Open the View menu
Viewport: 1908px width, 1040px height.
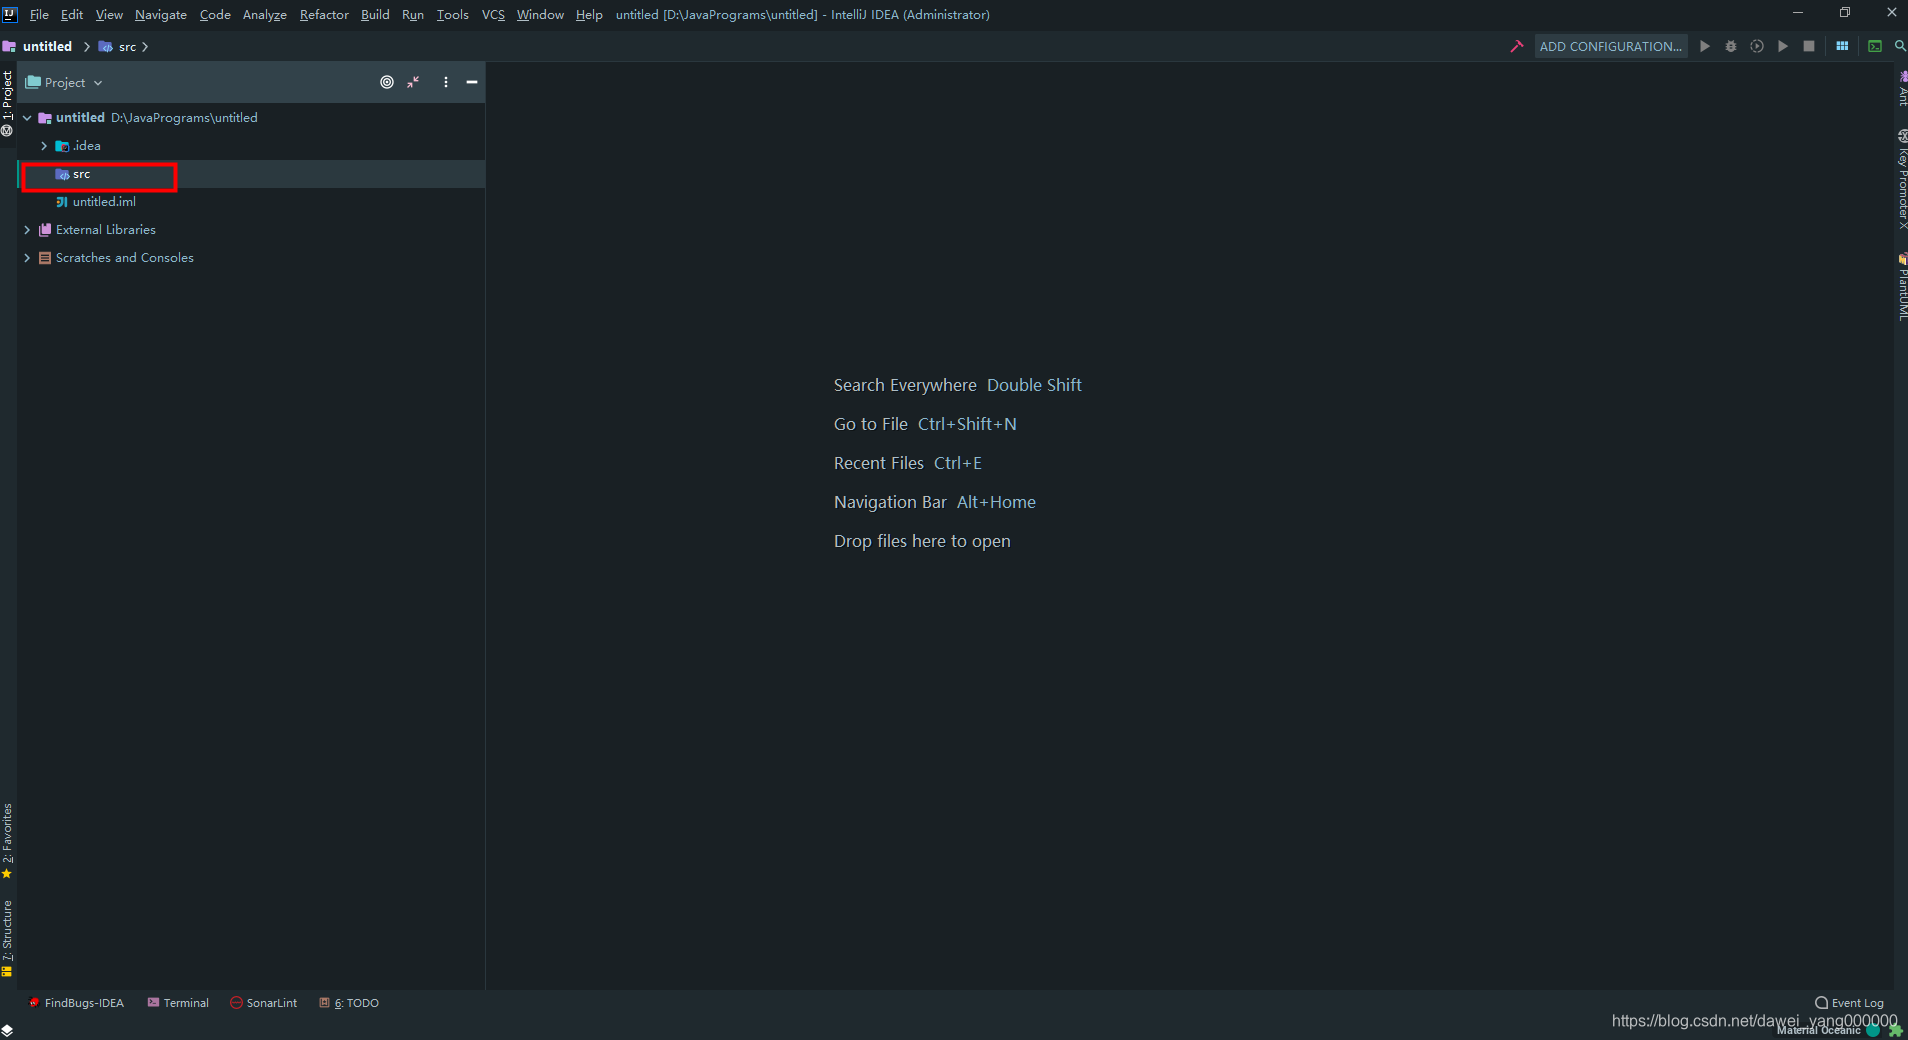click(109, 14)
